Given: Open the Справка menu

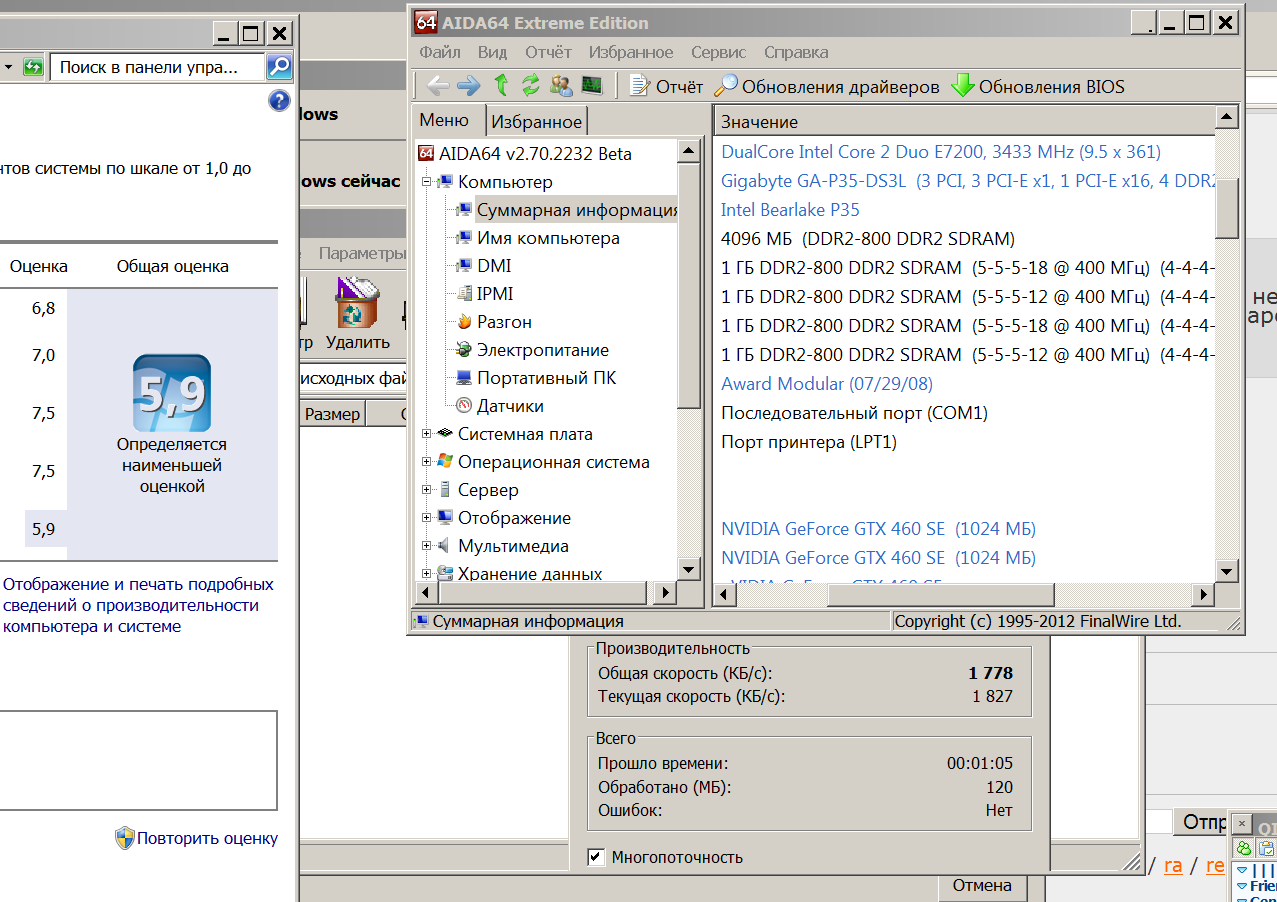Looking at the screenshot, I should click(x=796, y=52).
